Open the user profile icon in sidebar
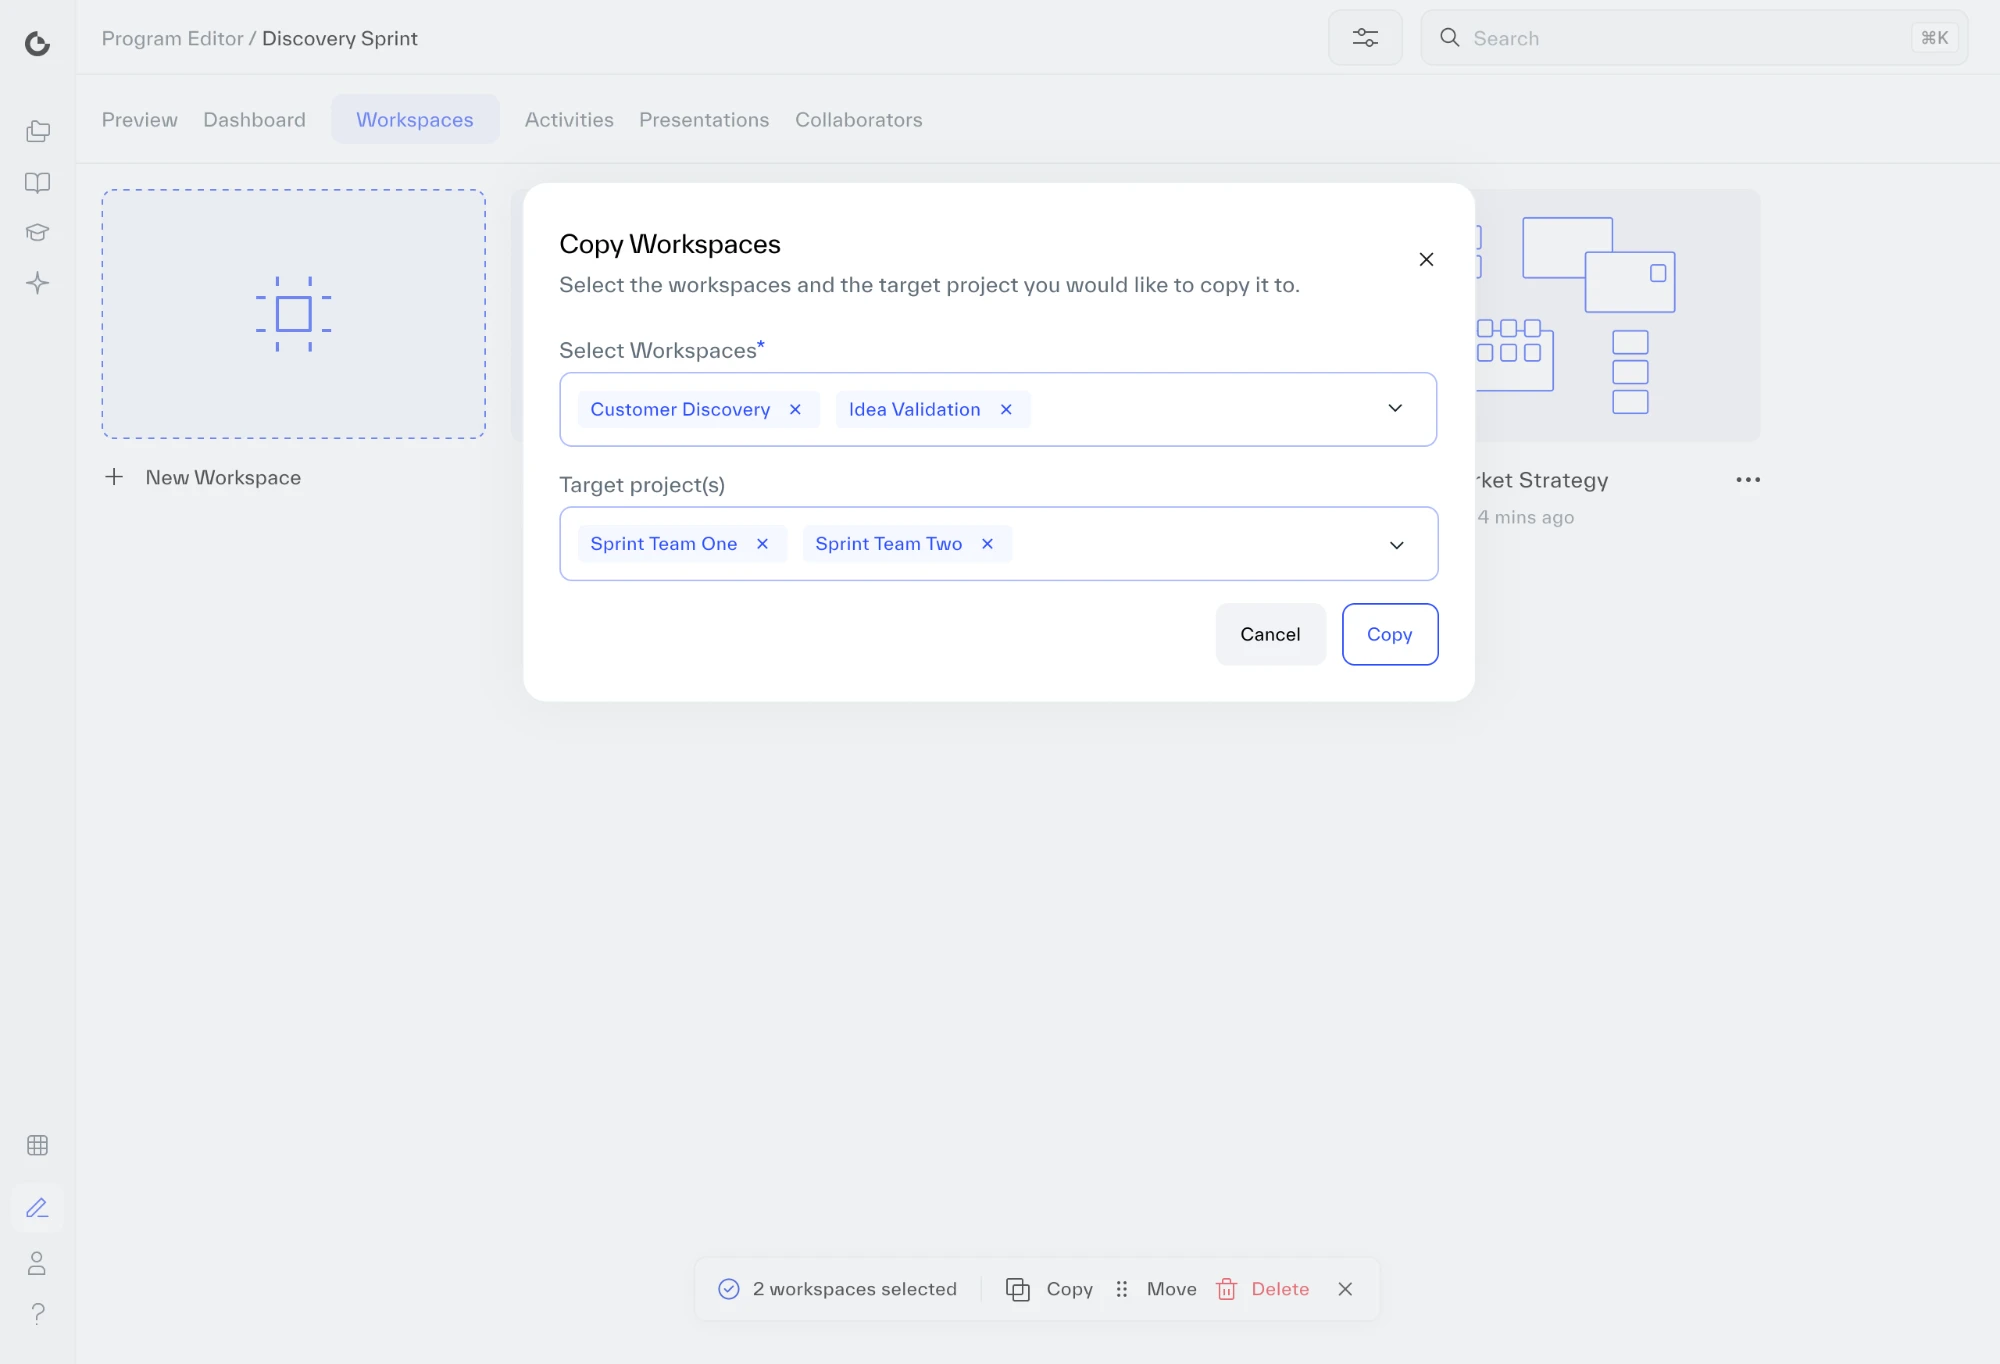 pyautogui.click(x=37, y=1263)
